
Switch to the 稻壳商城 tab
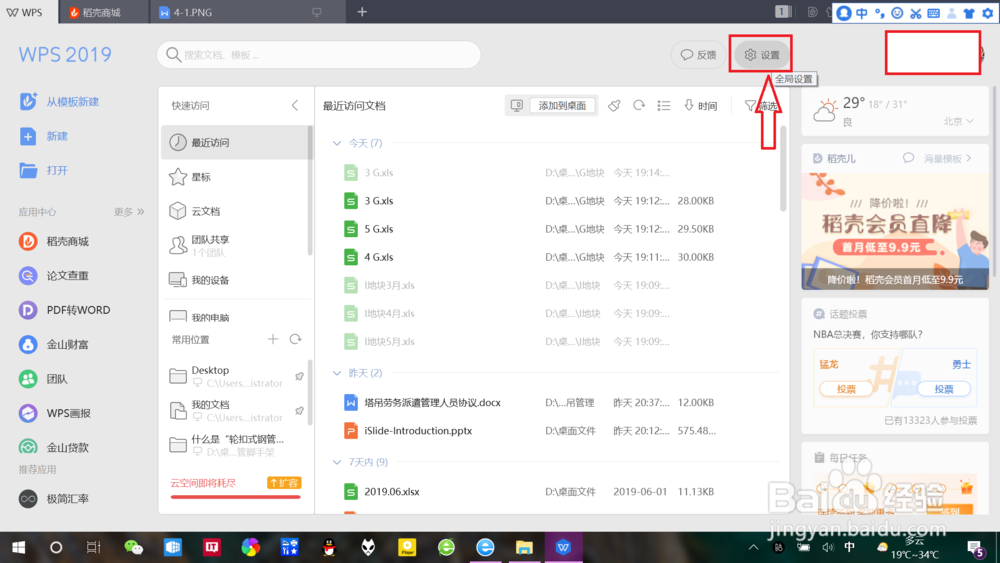(x=102, y=12)
